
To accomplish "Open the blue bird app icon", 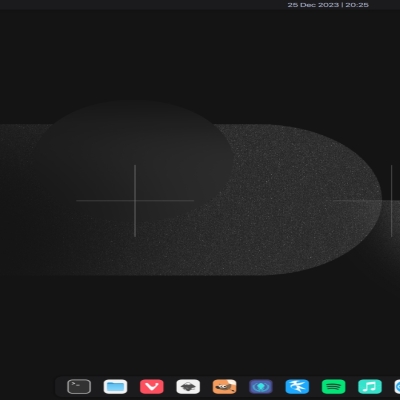I will click(297, 387).
